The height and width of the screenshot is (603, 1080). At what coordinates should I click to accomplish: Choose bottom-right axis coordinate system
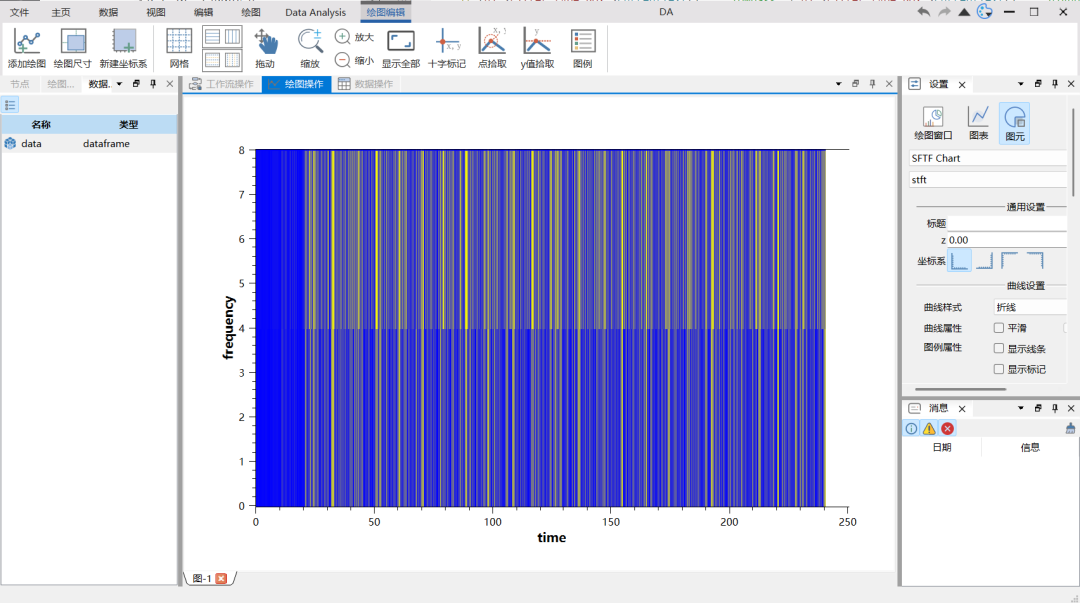(985, 260)
